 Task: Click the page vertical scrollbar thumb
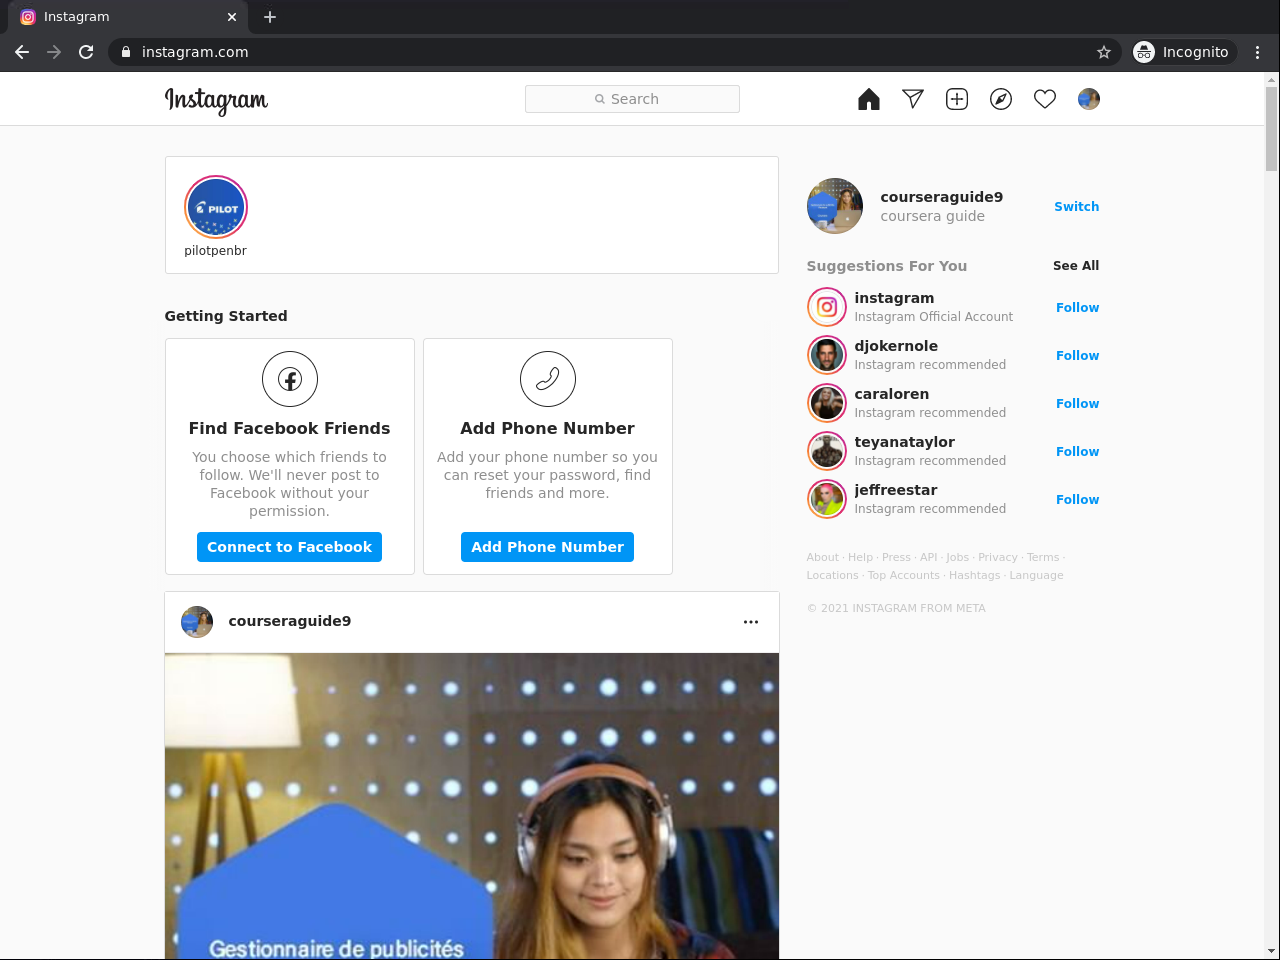coord(1272,129)
